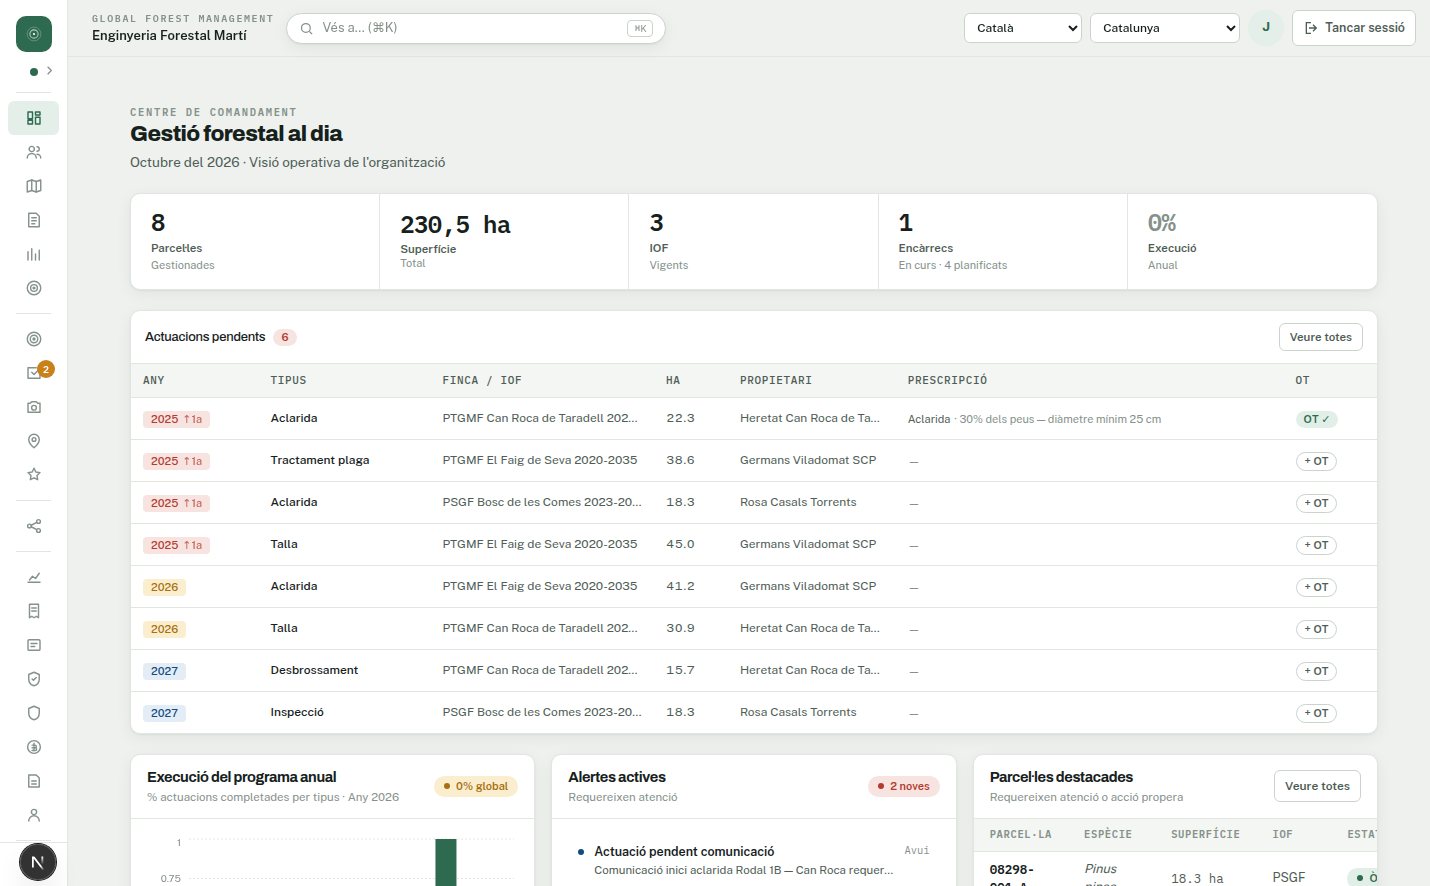
Task: Open the shield with checkmark sidebar icon
Action: 34,679
